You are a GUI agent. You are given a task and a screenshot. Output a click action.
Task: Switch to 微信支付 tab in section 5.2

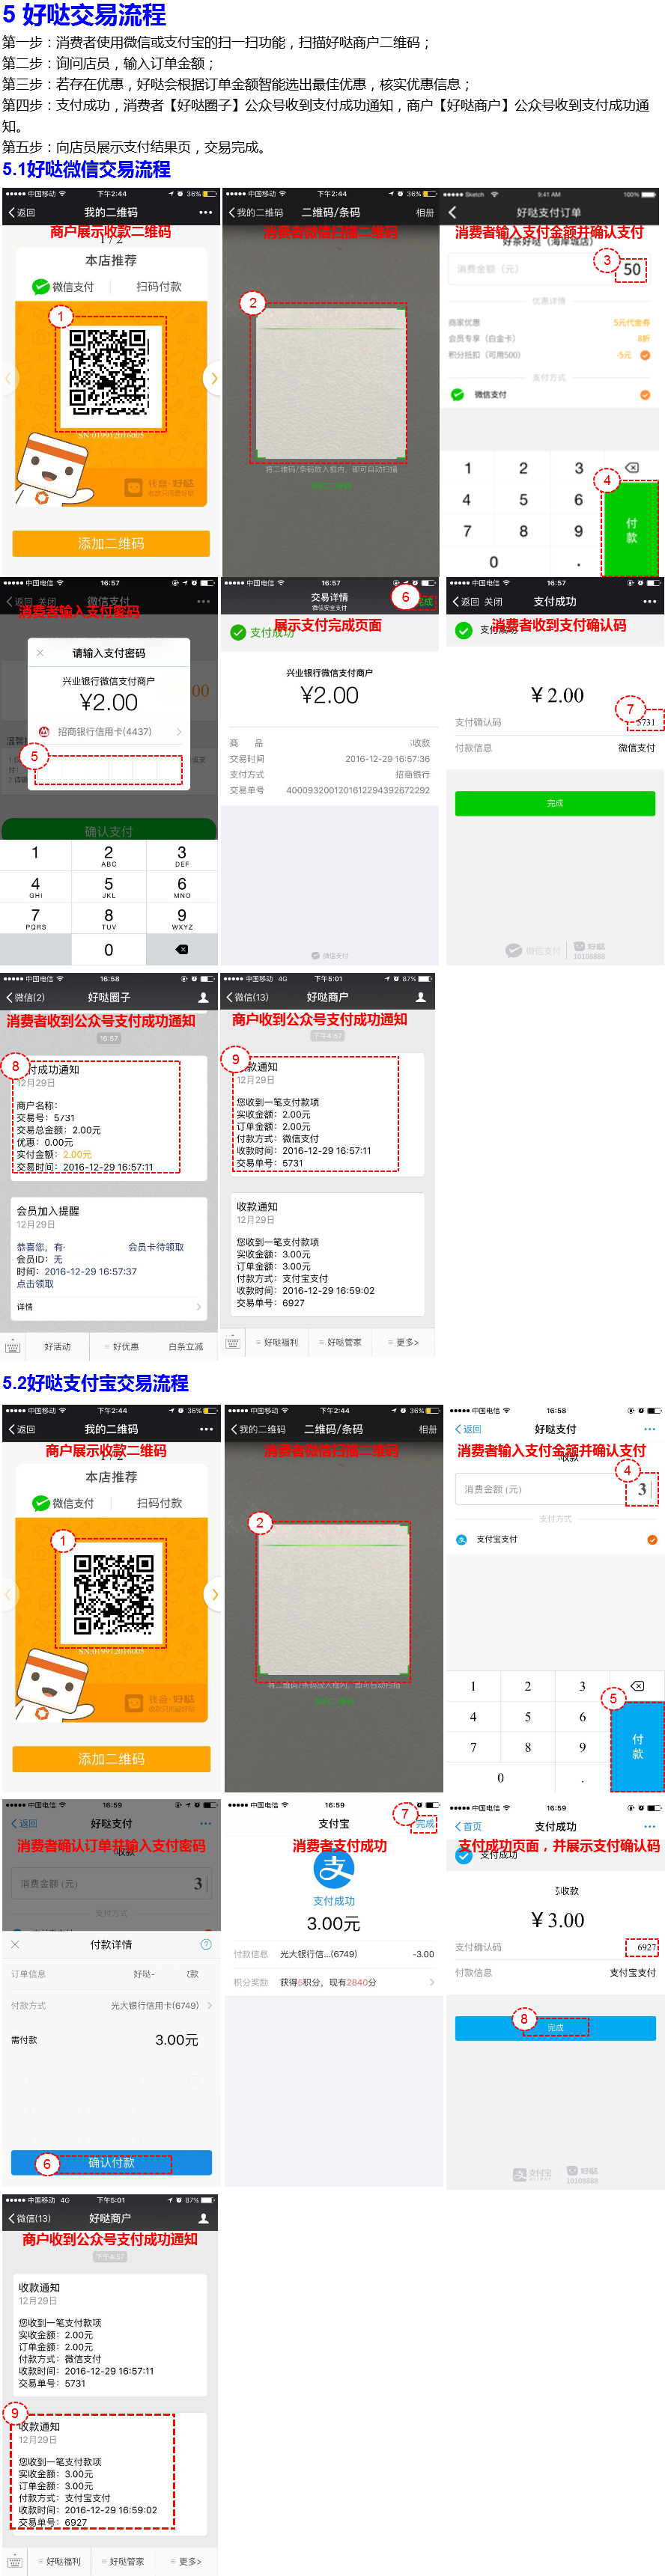[63, 1503]
